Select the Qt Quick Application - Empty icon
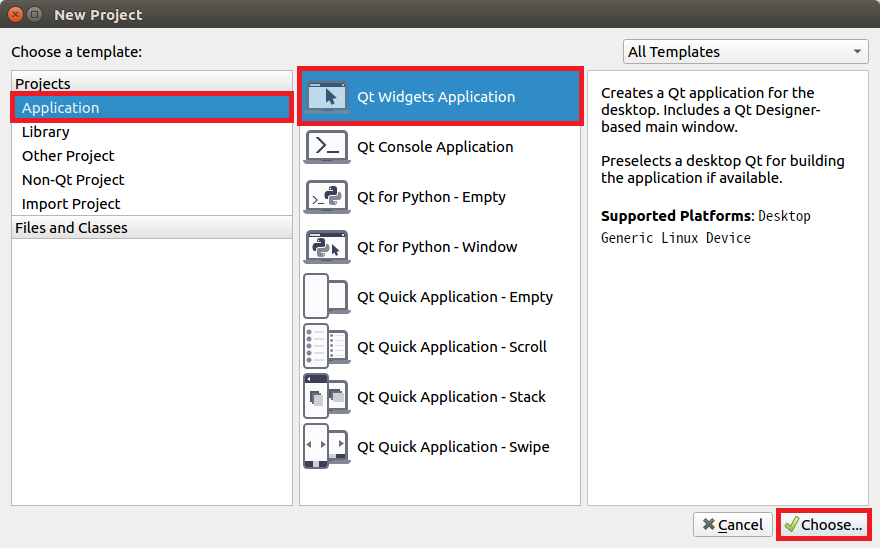Image resolution: width=880 pixels, height=548 pixels. [327, 296]
